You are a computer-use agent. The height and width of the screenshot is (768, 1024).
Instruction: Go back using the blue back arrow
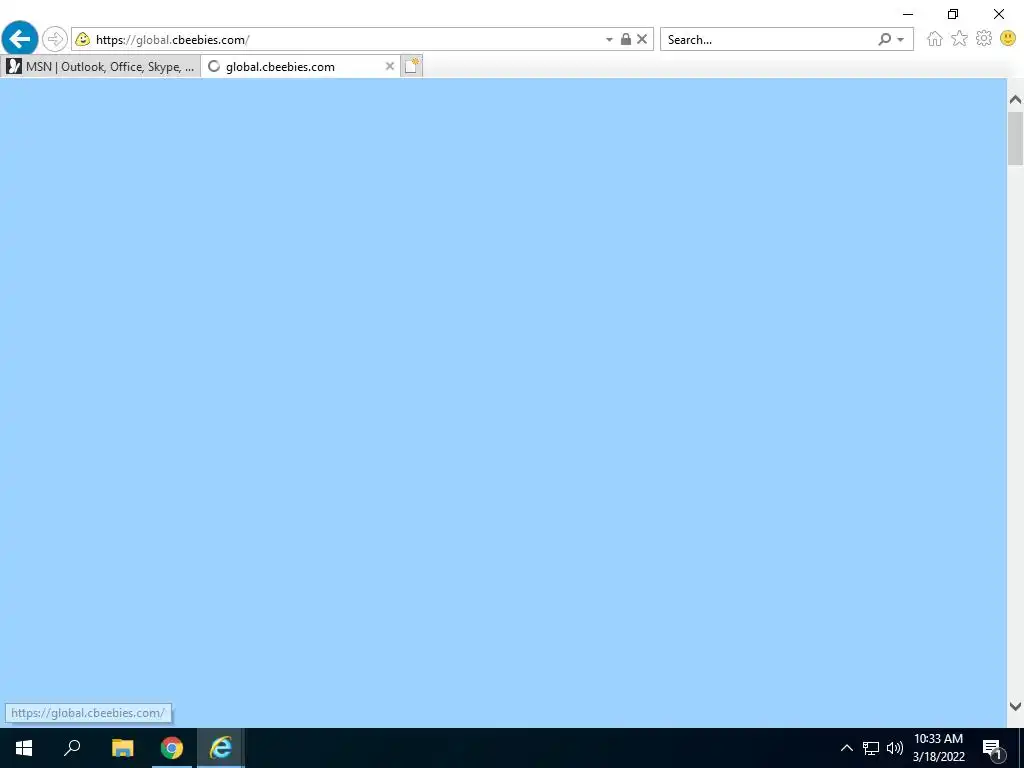click(20, 39)
